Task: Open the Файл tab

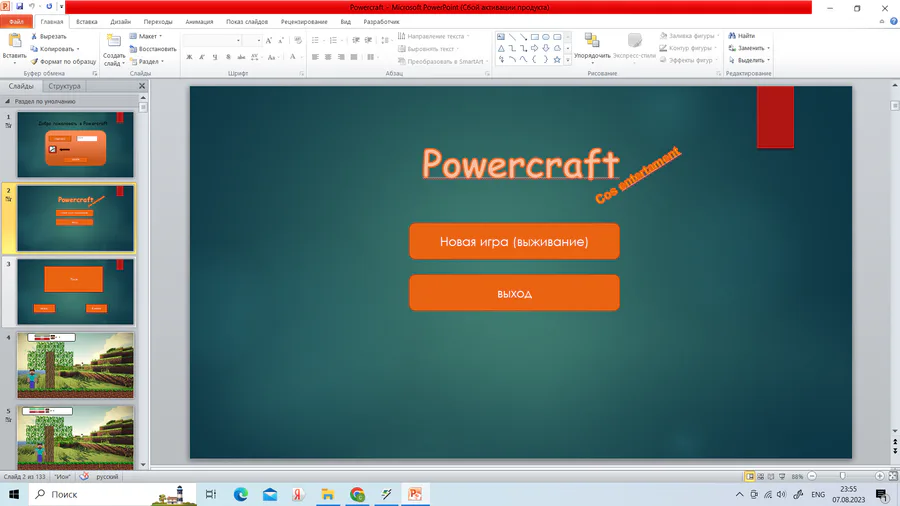Action: click(17, 22)
